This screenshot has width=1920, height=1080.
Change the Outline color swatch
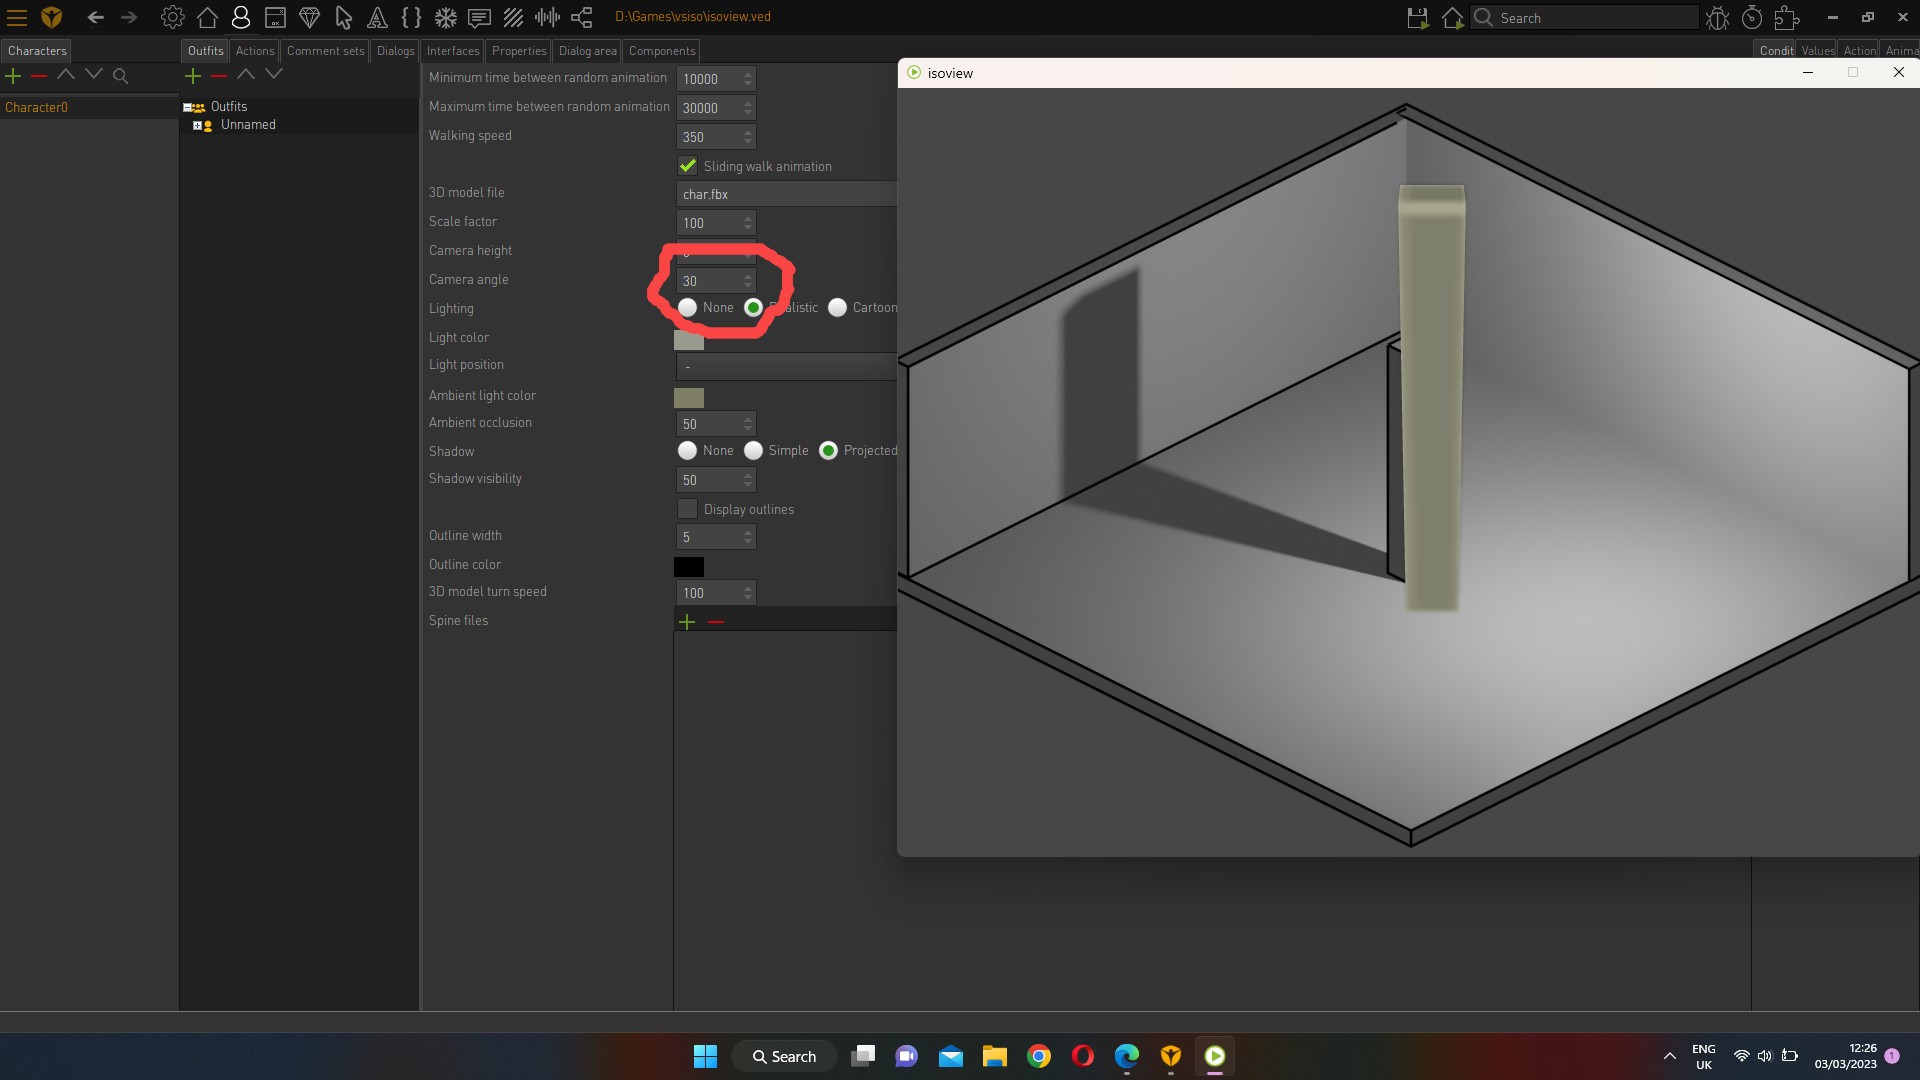[x=690, y=566]
